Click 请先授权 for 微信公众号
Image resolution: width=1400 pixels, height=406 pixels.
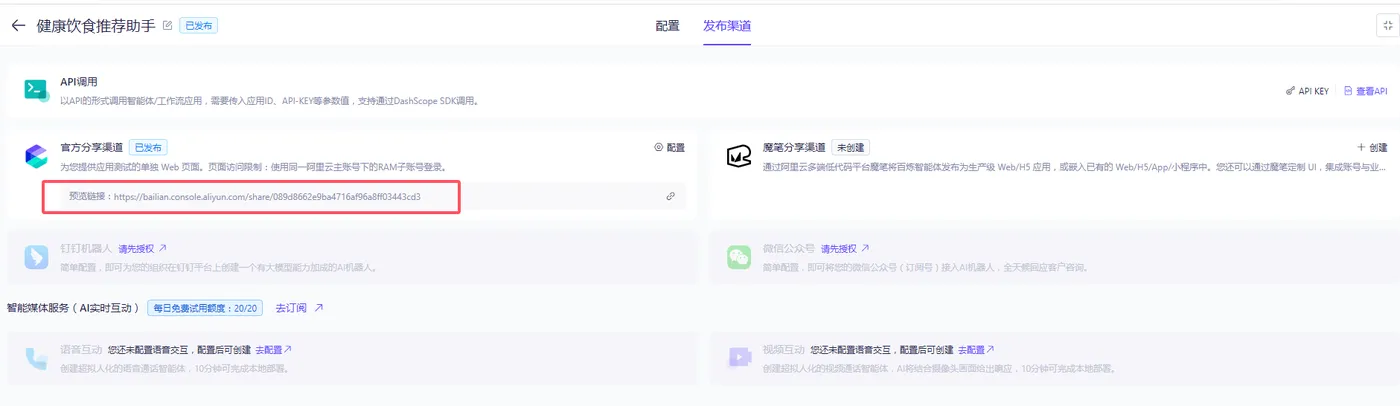point(845,248)
